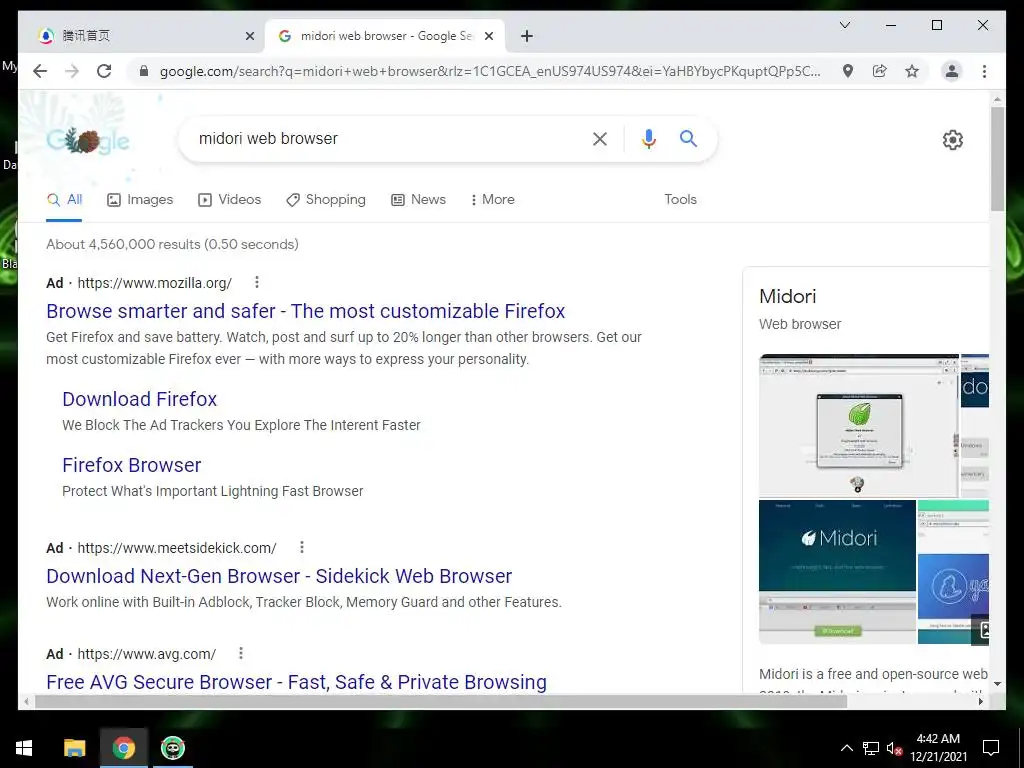Open the notification center icon
The width and height of the screenshot is (1024, 768).
[x=991, y=748]
